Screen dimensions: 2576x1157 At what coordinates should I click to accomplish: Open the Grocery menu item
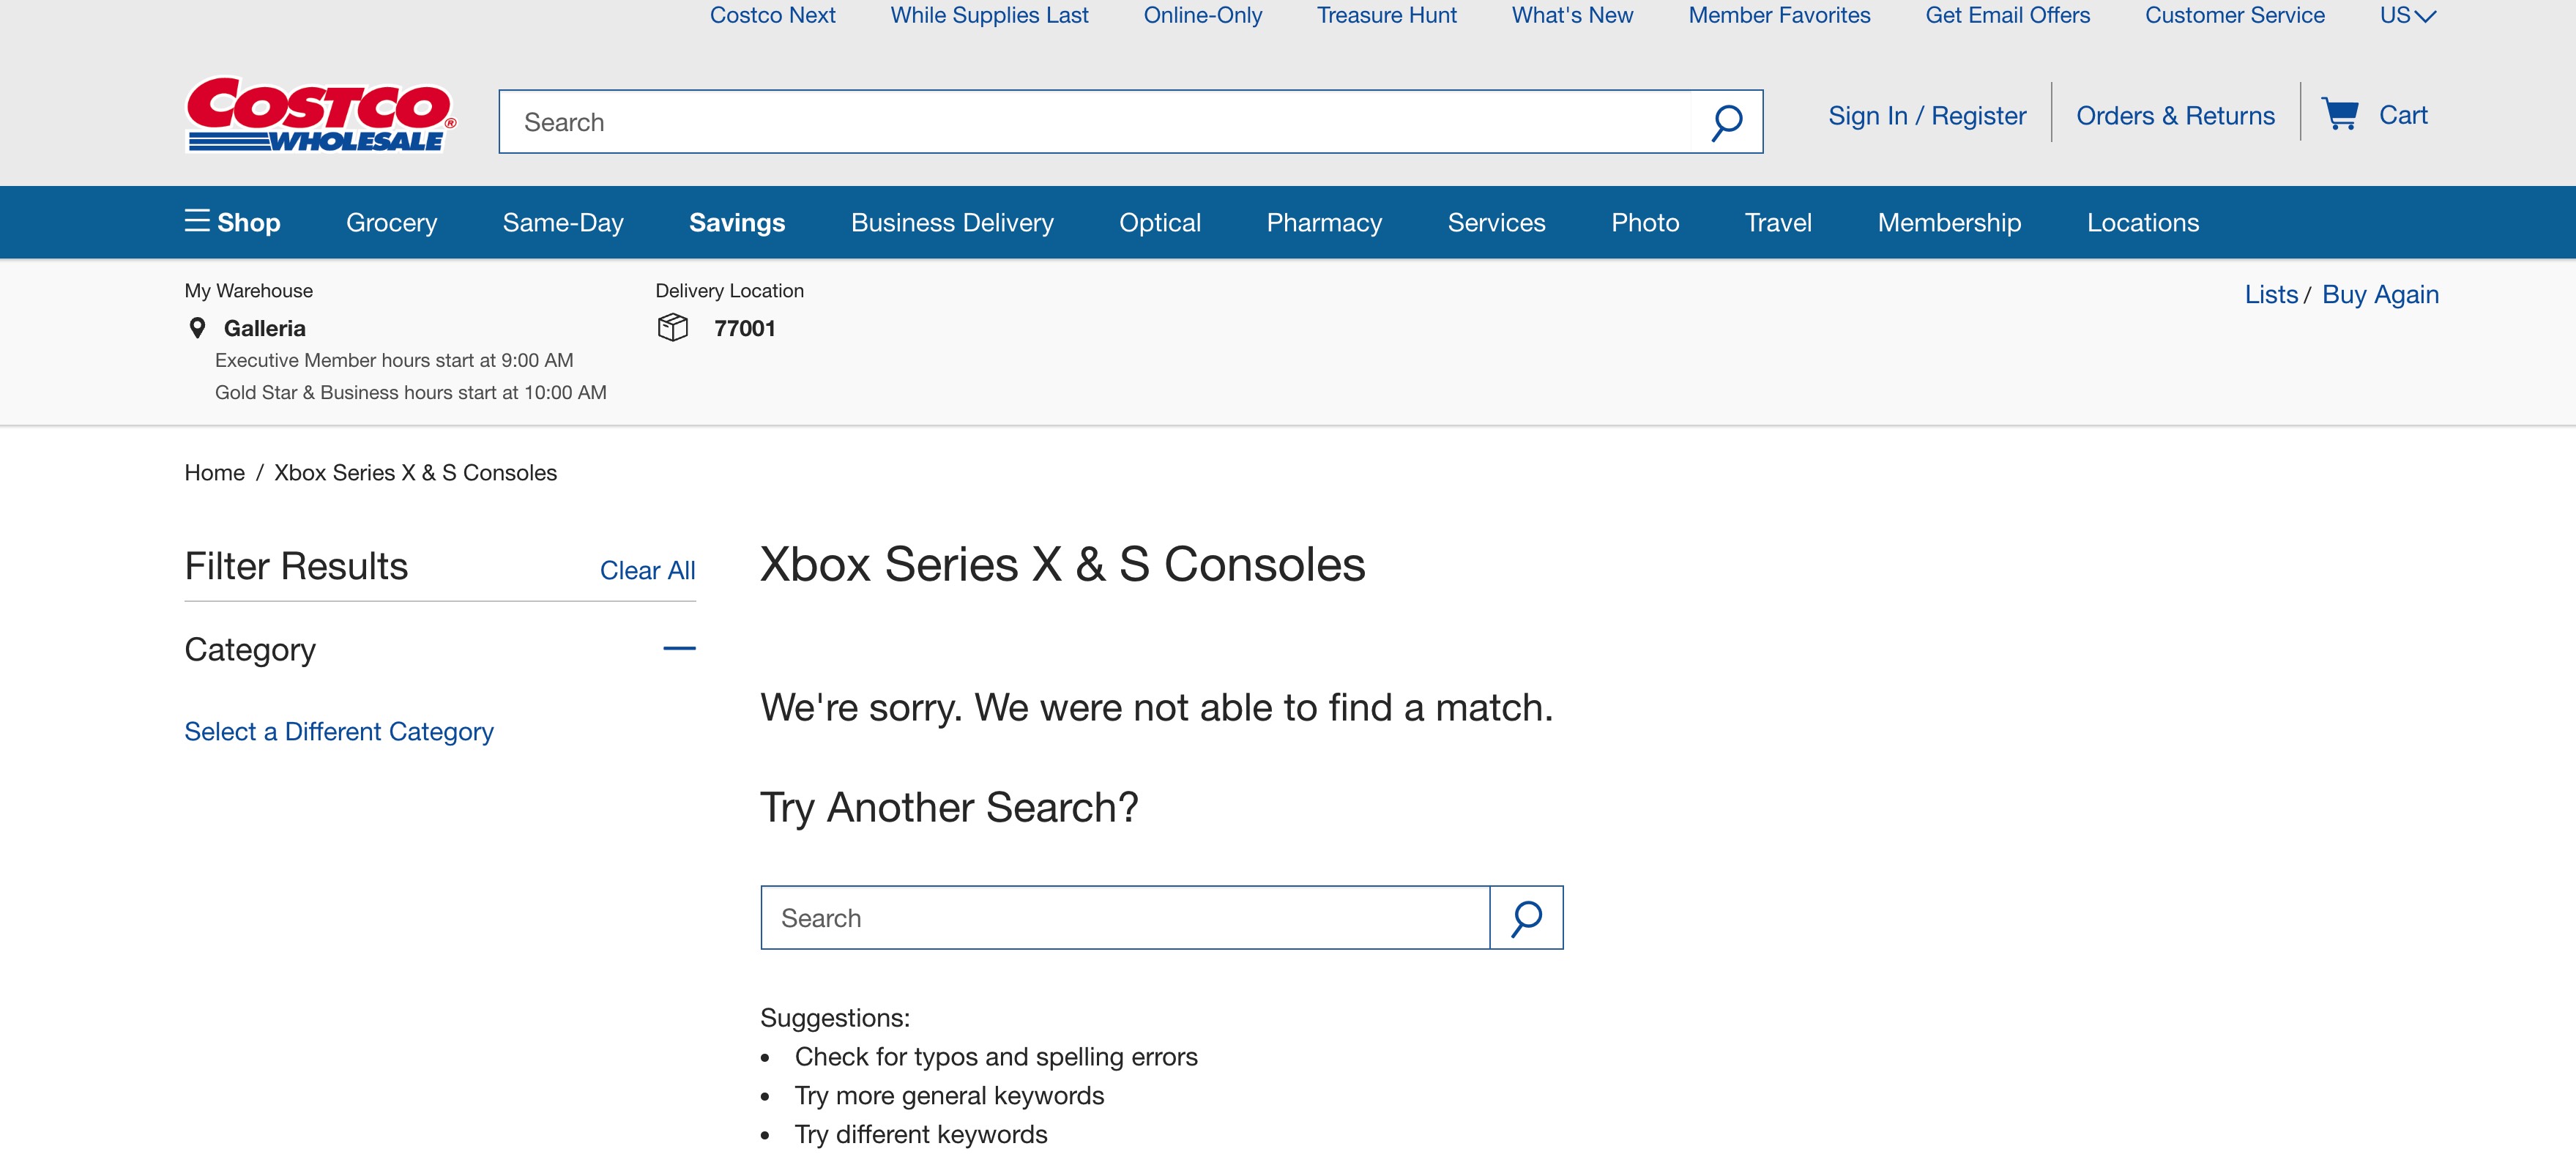(392, 222)
